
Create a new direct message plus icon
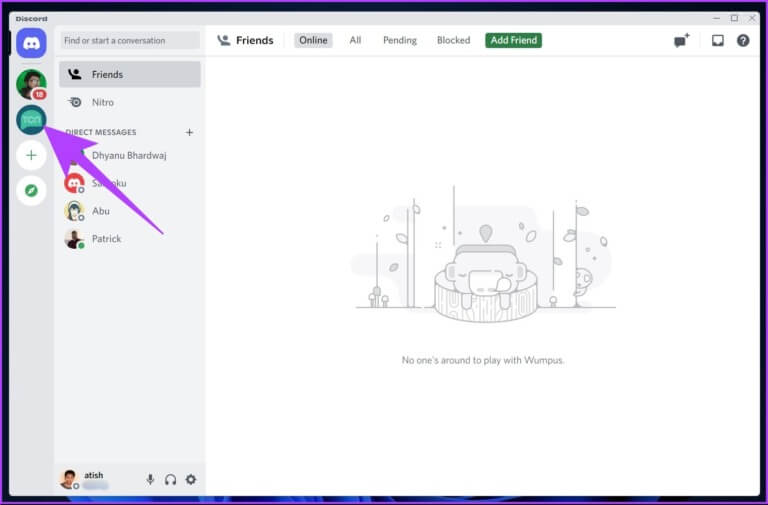tap(189, 132)
